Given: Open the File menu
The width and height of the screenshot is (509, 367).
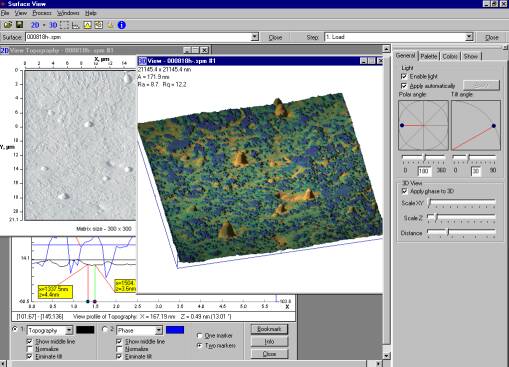Looking at the screenshot, I should pyautogui.click(x=5, y=13).
